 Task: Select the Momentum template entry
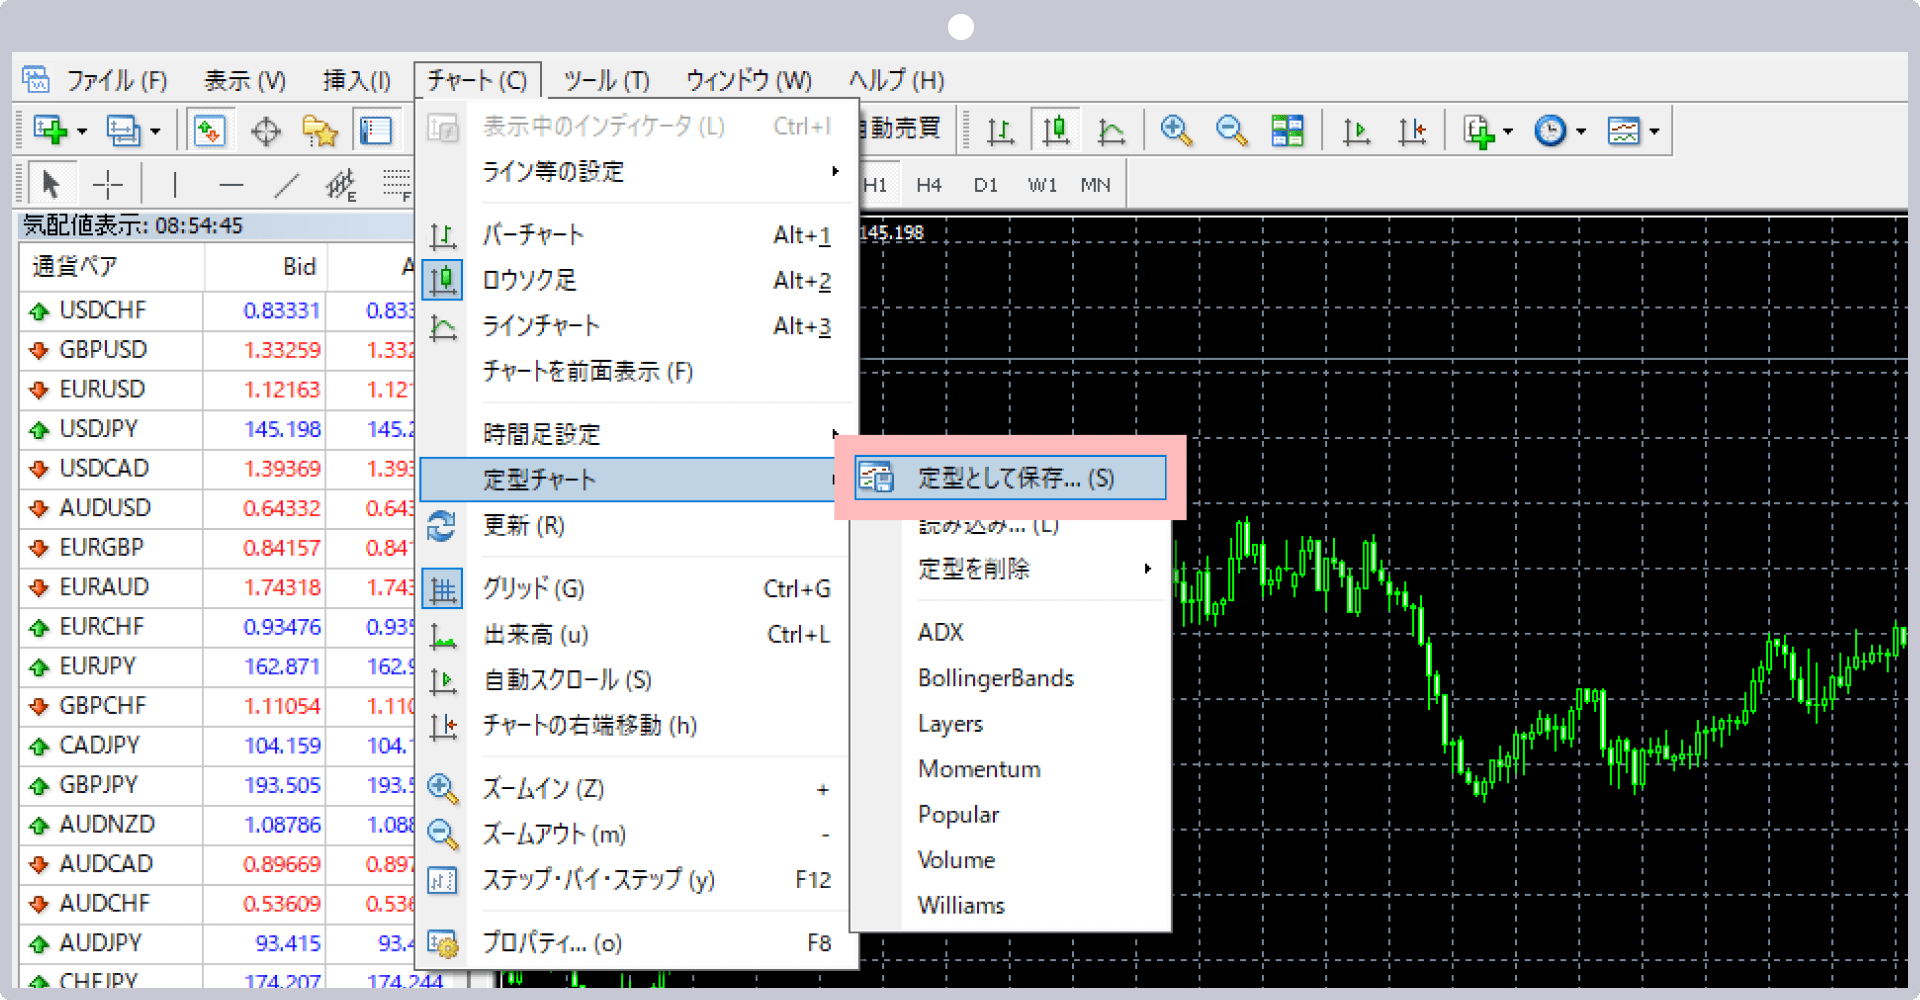coord(979,768)
